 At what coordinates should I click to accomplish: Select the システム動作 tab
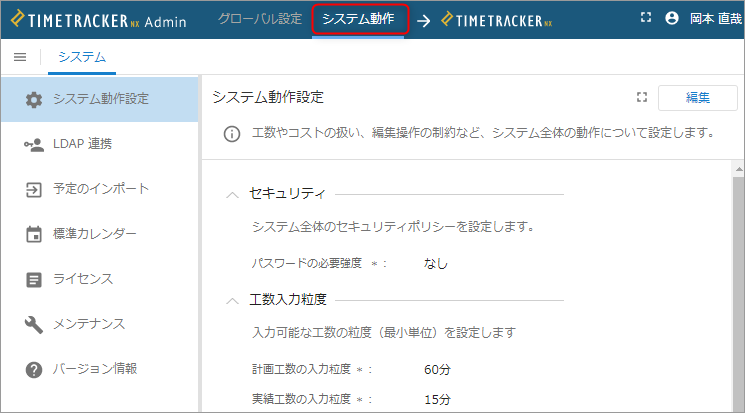click(x=358, y=19)
